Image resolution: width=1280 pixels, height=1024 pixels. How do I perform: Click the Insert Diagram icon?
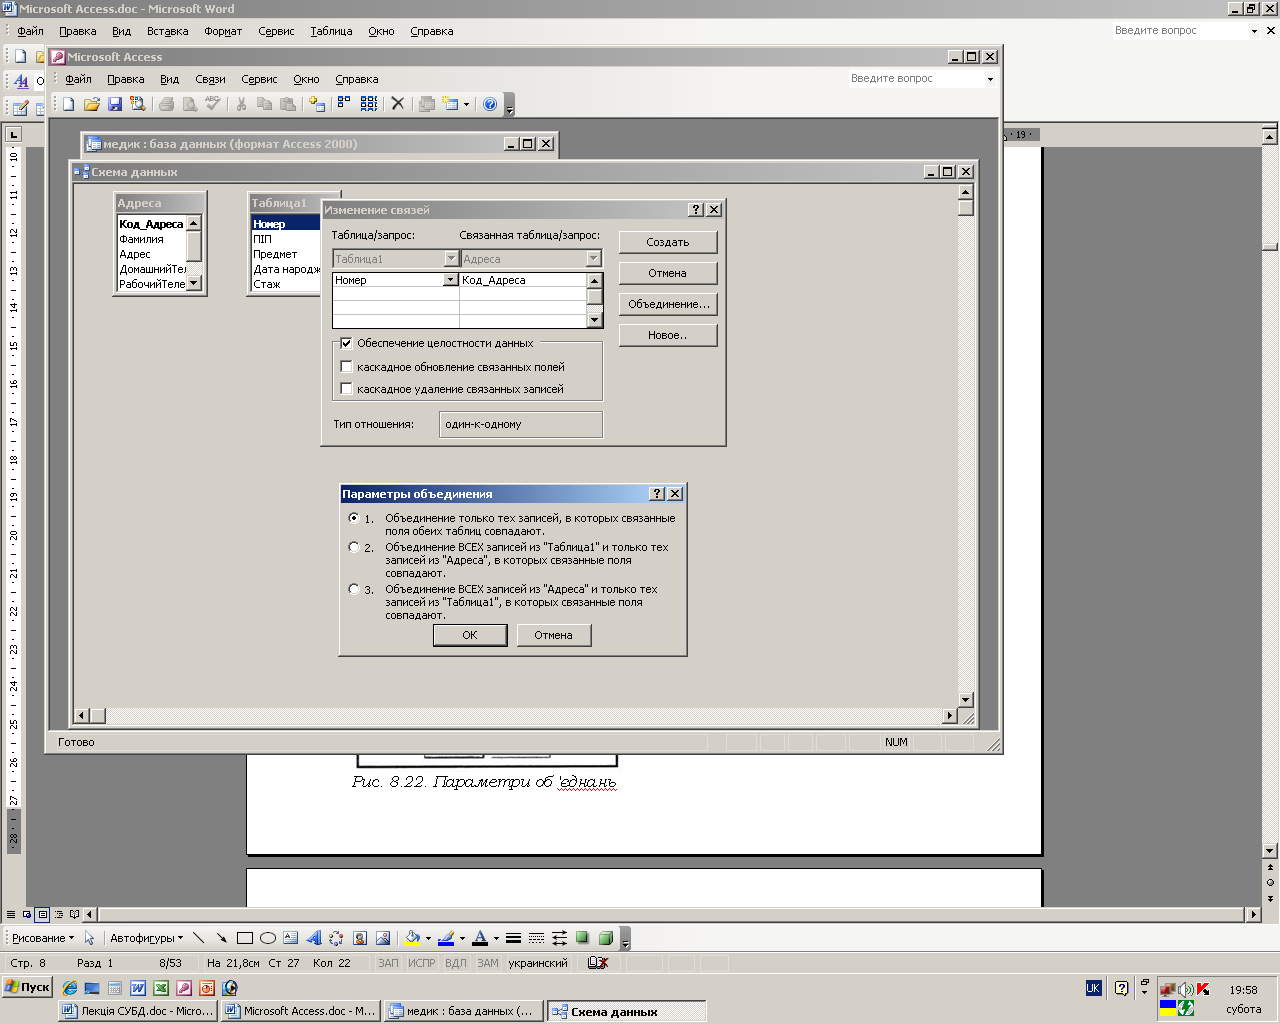point(336,938)
